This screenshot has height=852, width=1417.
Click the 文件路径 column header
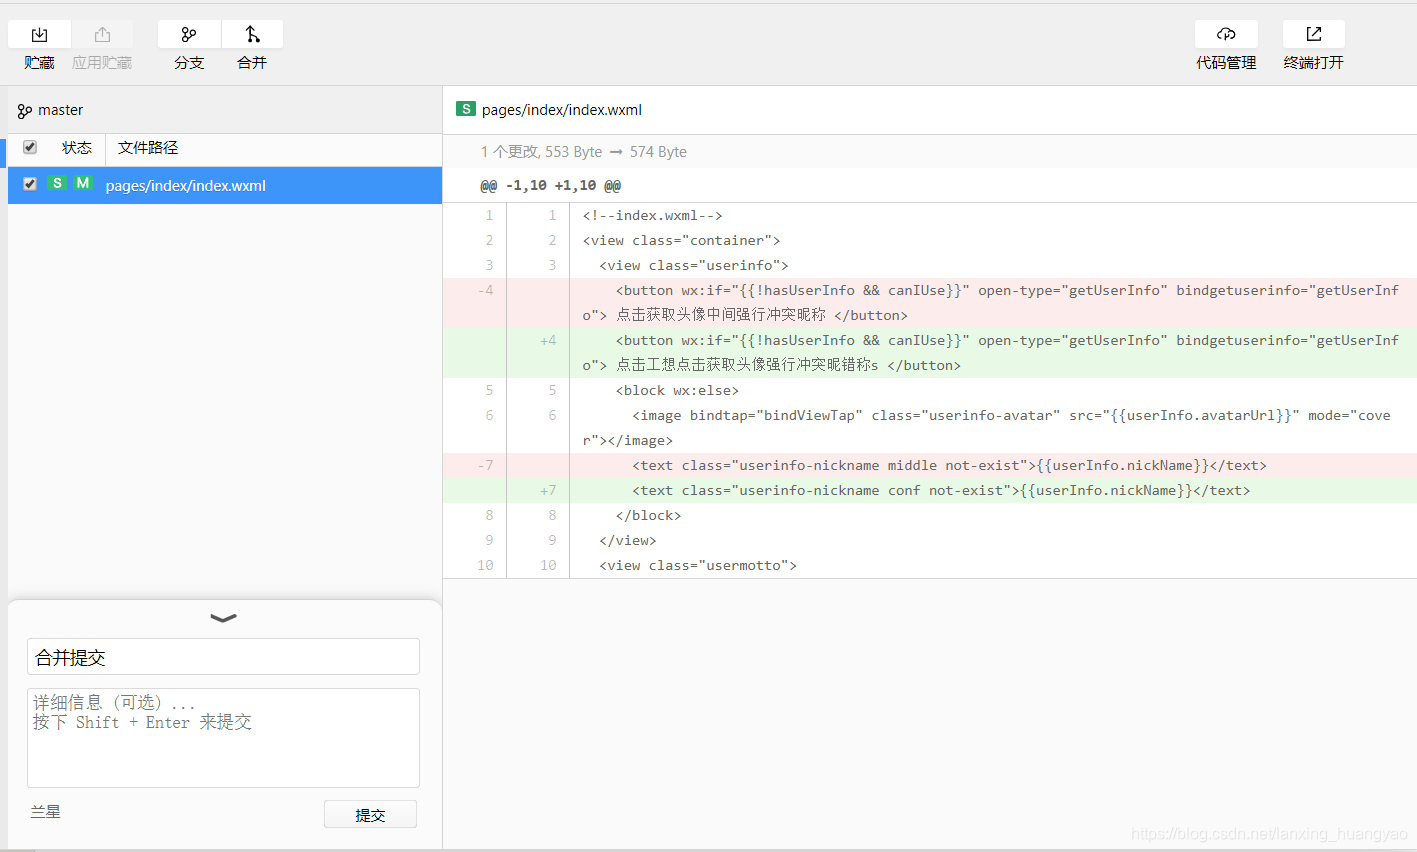point(148,148)
